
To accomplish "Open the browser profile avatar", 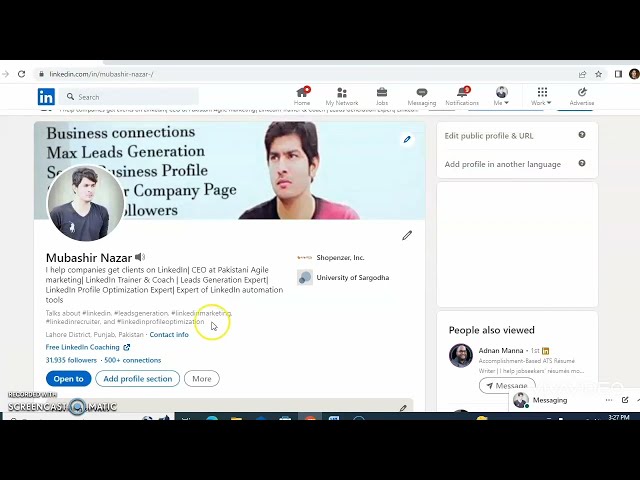I will point(634,74).
